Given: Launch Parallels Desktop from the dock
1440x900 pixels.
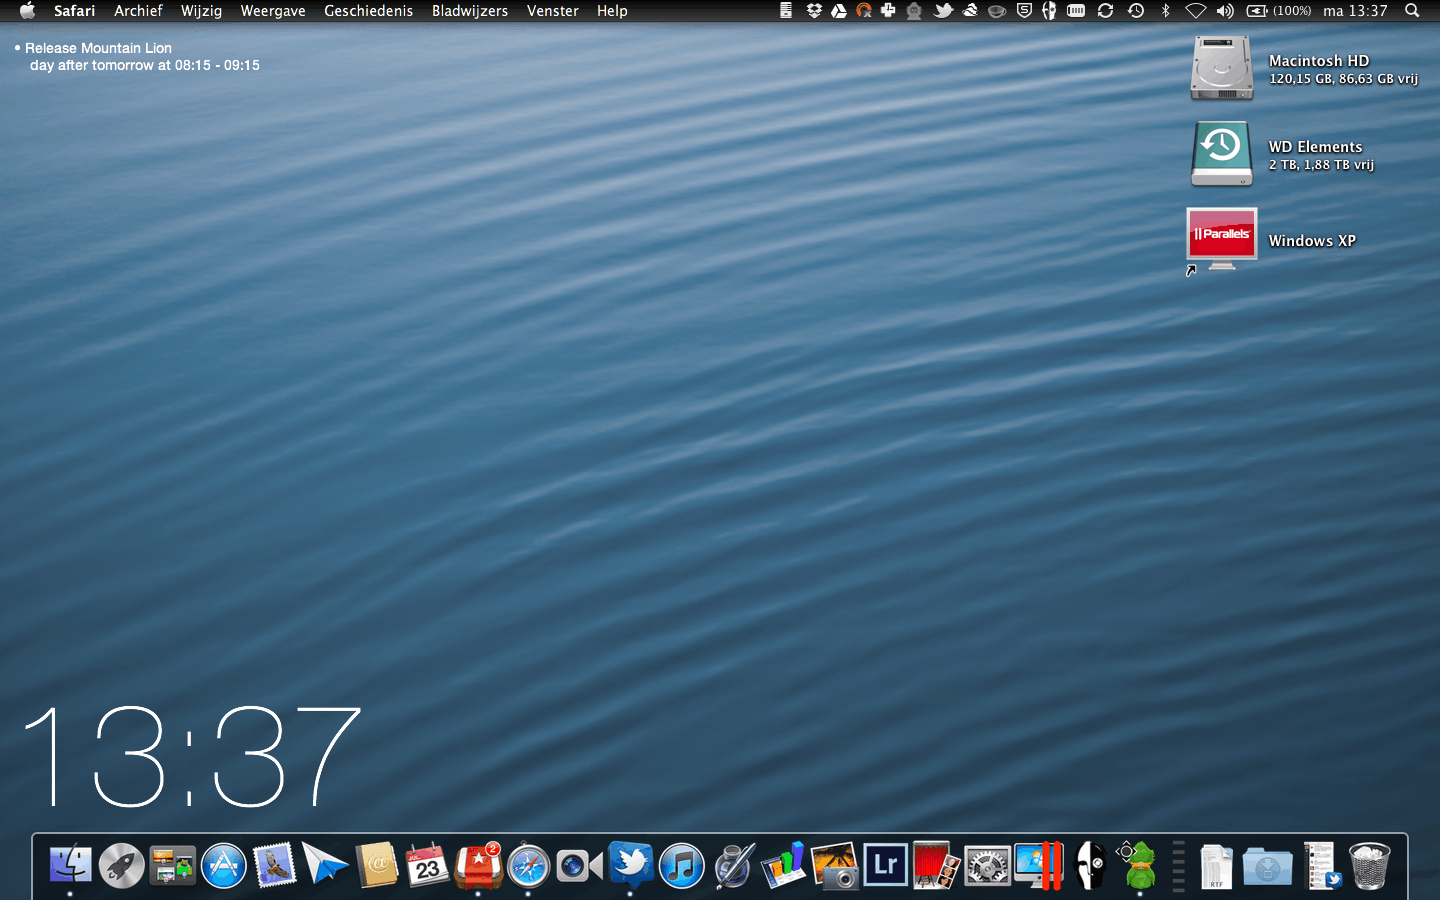Looking at the screenshot, I should click(x=1038, y=865).
